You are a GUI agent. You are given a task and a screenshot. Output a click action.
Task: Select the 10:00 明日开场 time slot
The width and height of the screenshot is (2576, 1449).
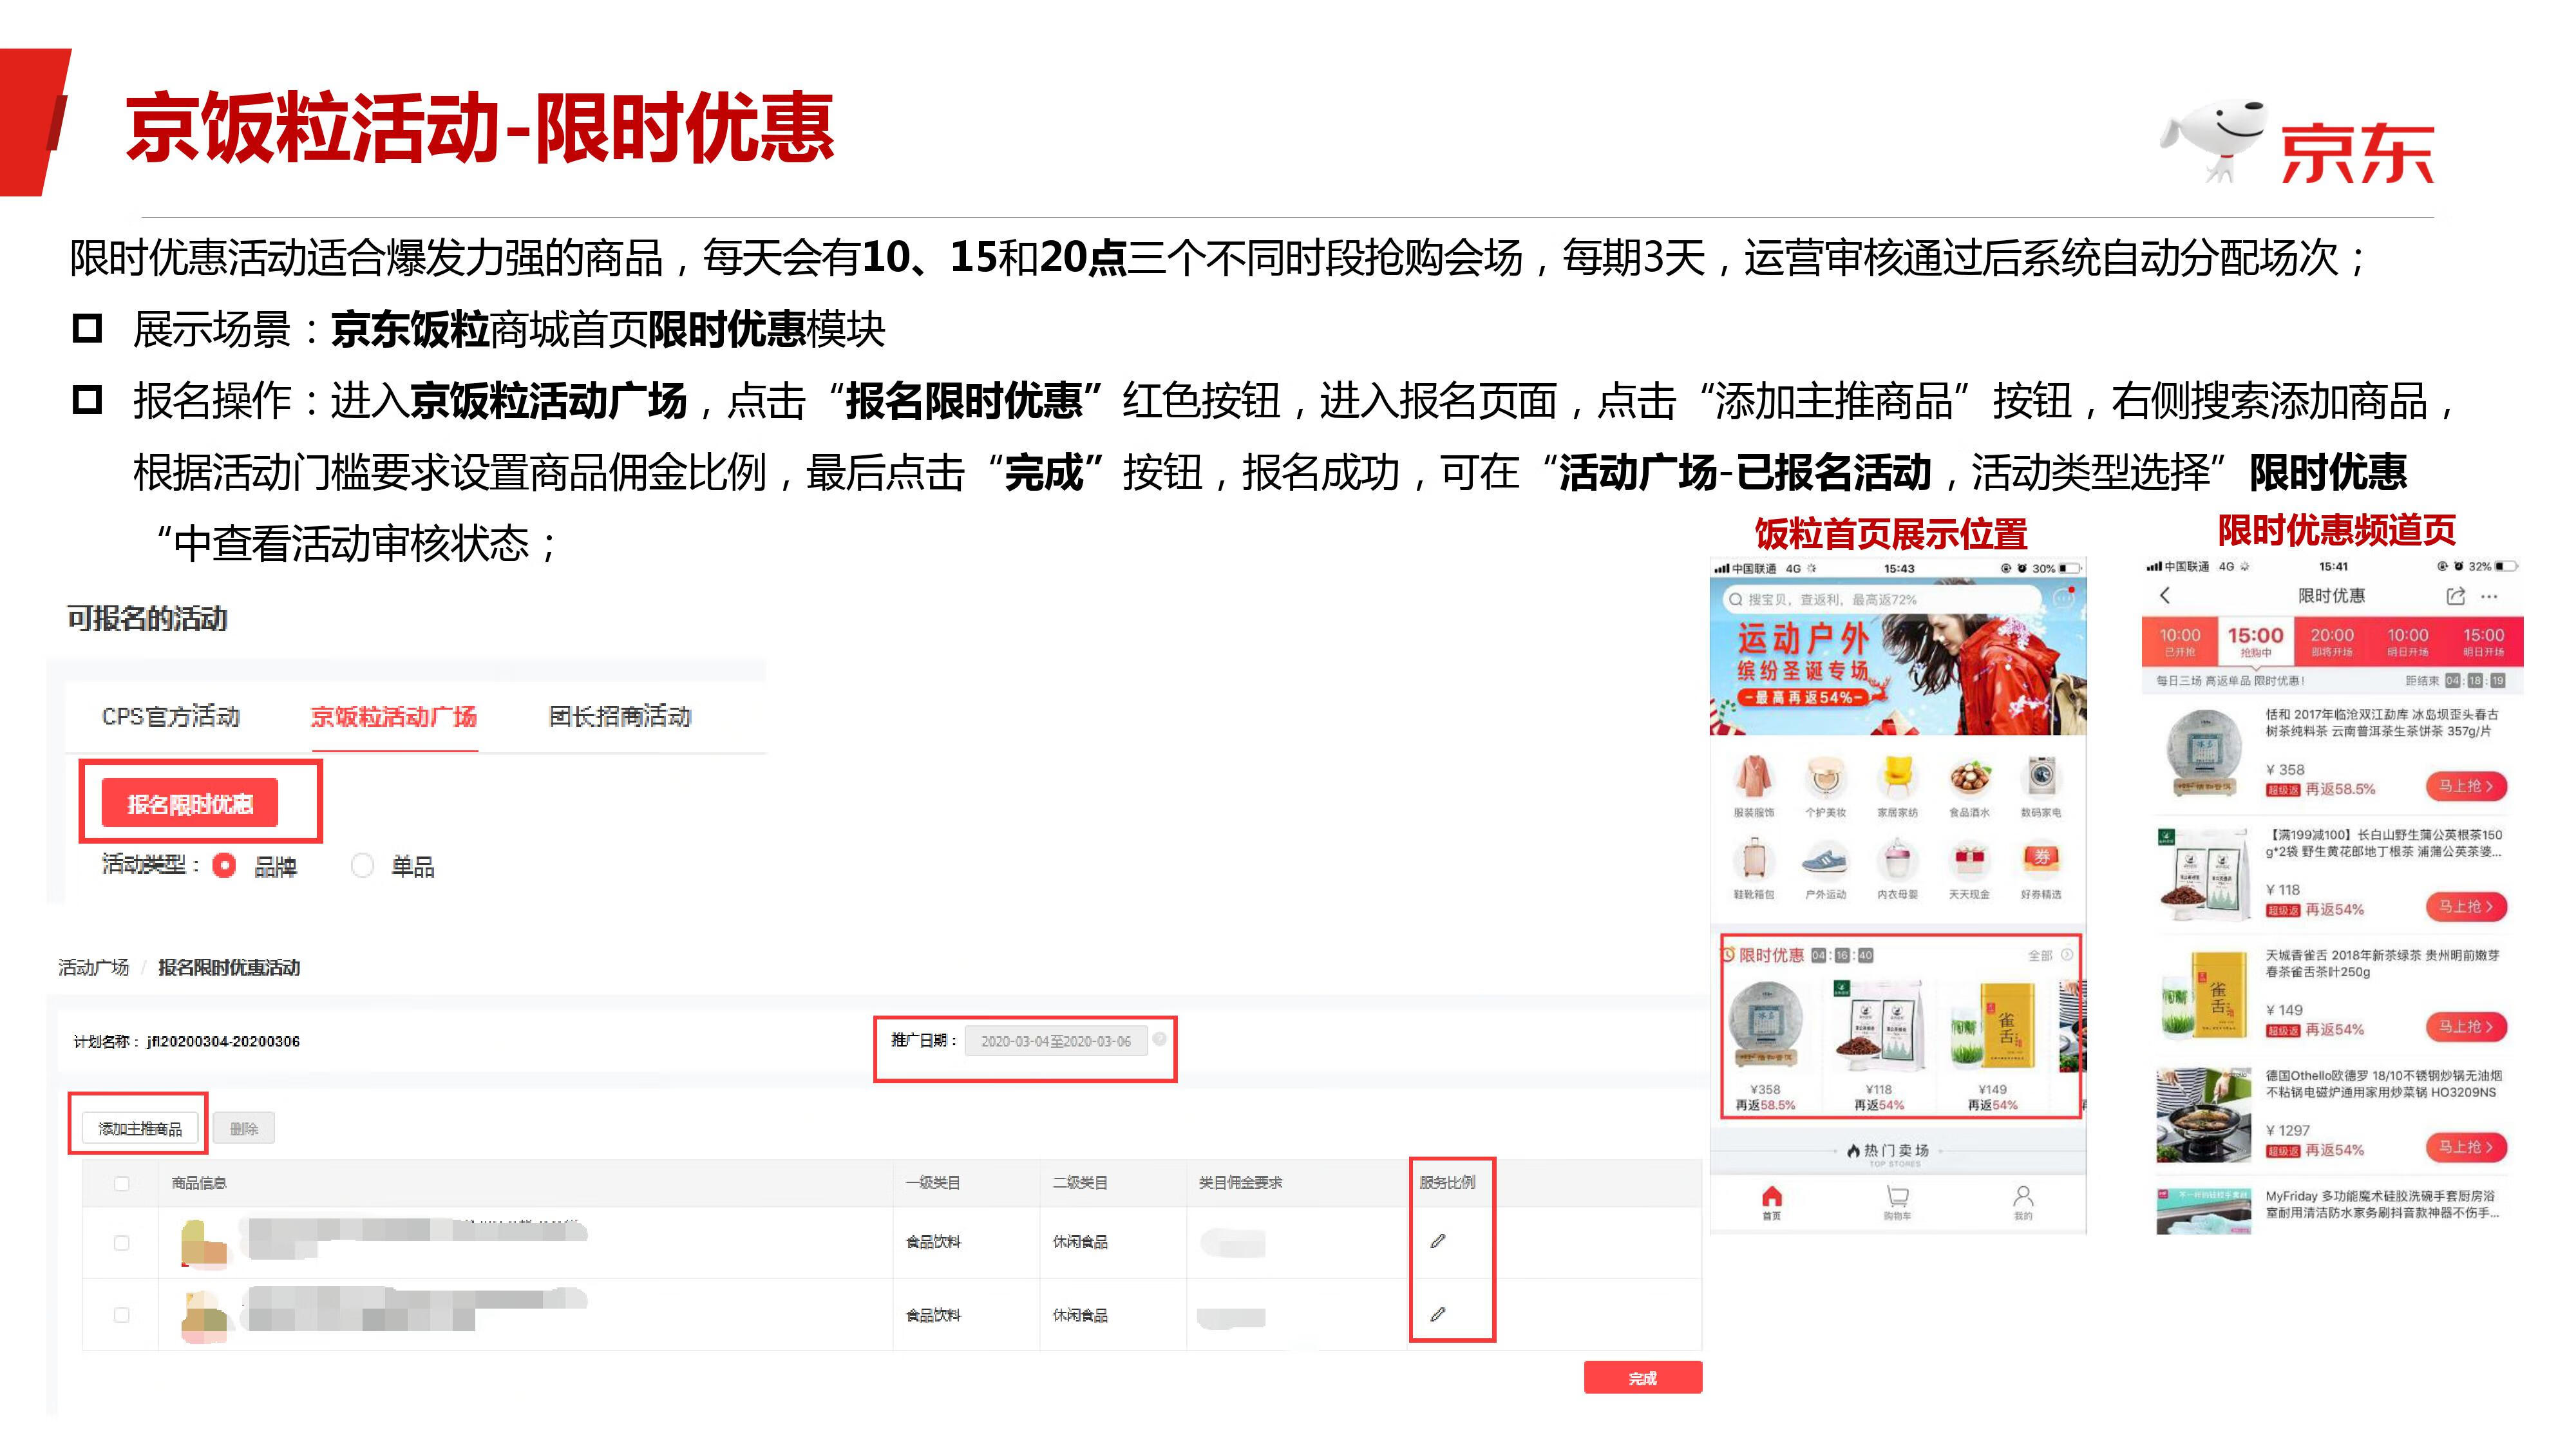[2408, 642]
